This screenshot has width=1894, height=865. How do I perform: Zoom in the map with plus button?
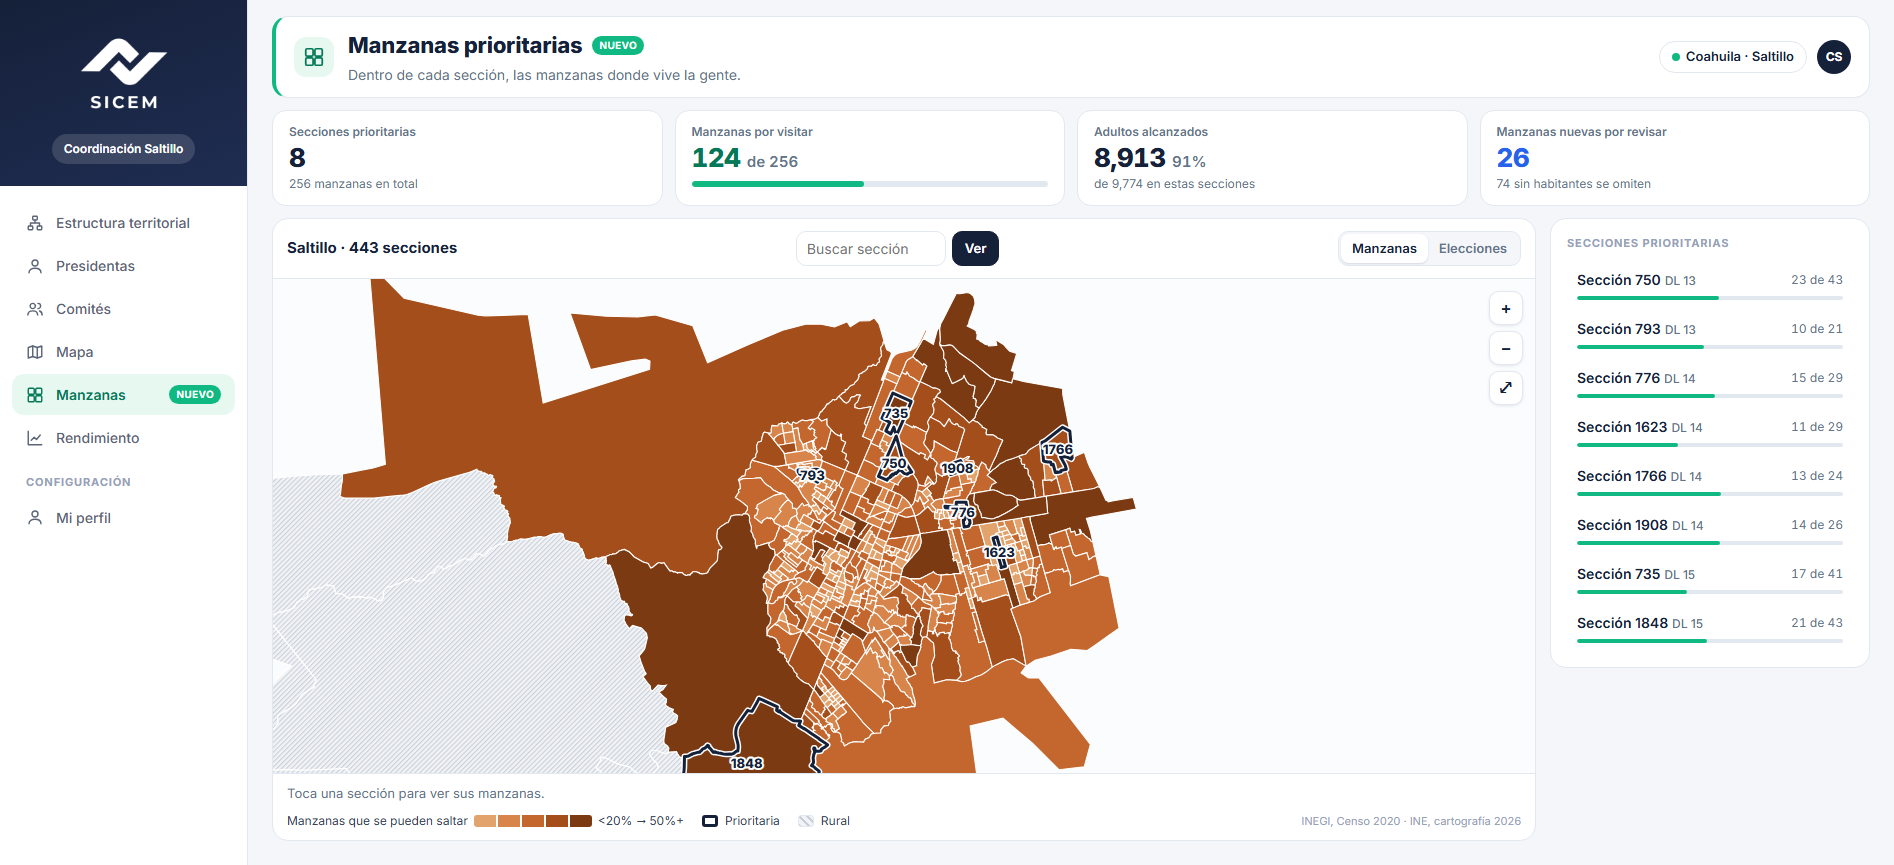point(1506,309)
